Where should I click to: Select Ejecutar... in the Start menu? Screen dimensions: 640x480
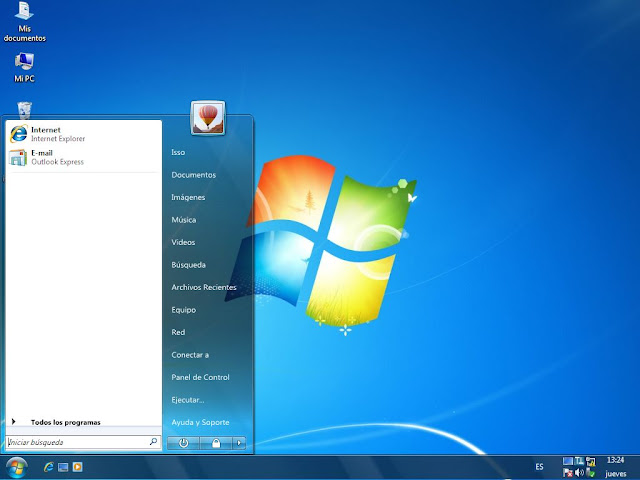click(x=188, y=400)
